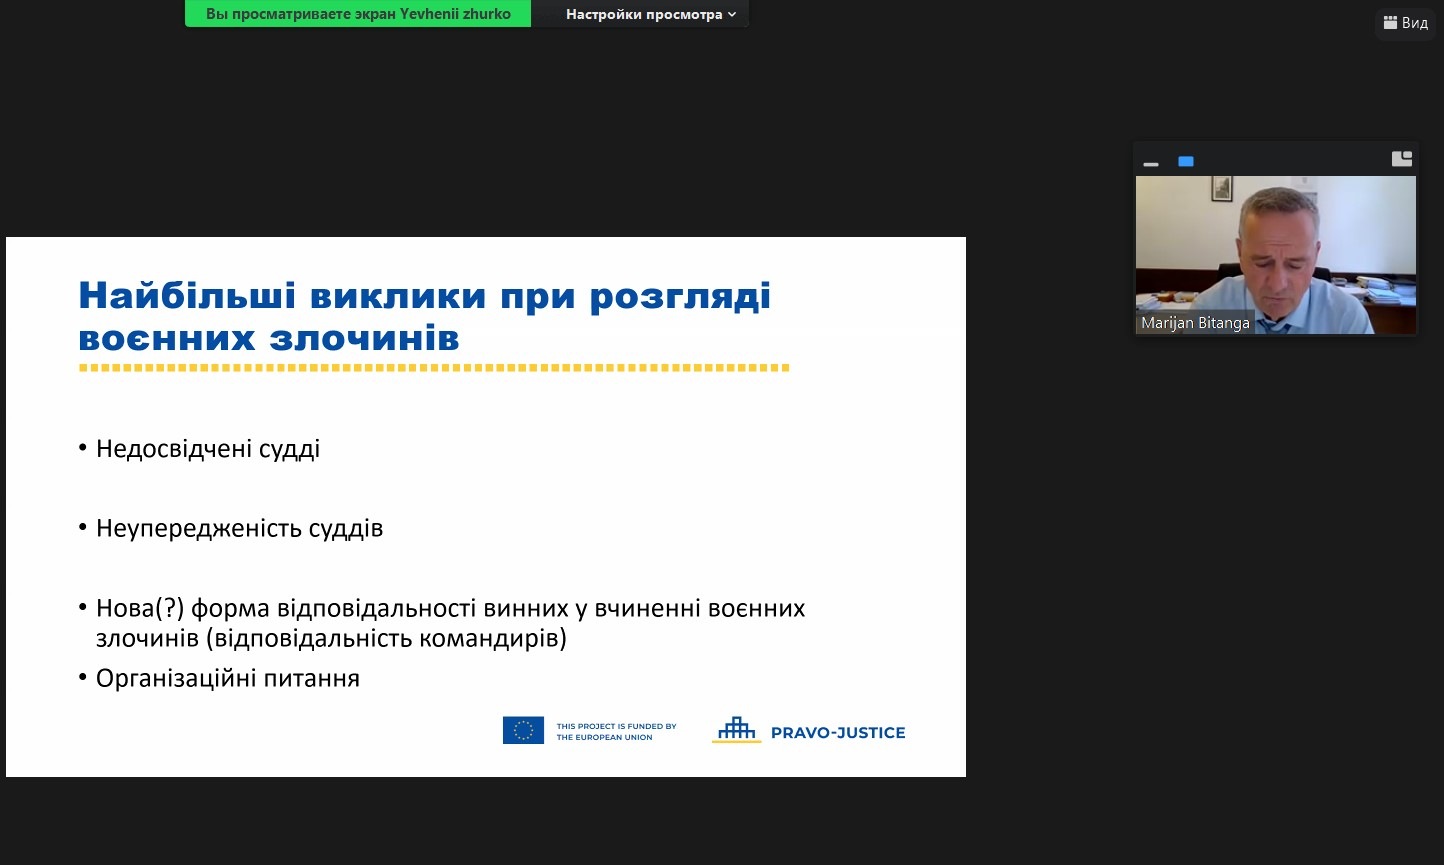Click the bullet Неупередженість суддів
The width and height of the screenshot is (1444, 865).
pyautogui.click(x=239, y=528)
